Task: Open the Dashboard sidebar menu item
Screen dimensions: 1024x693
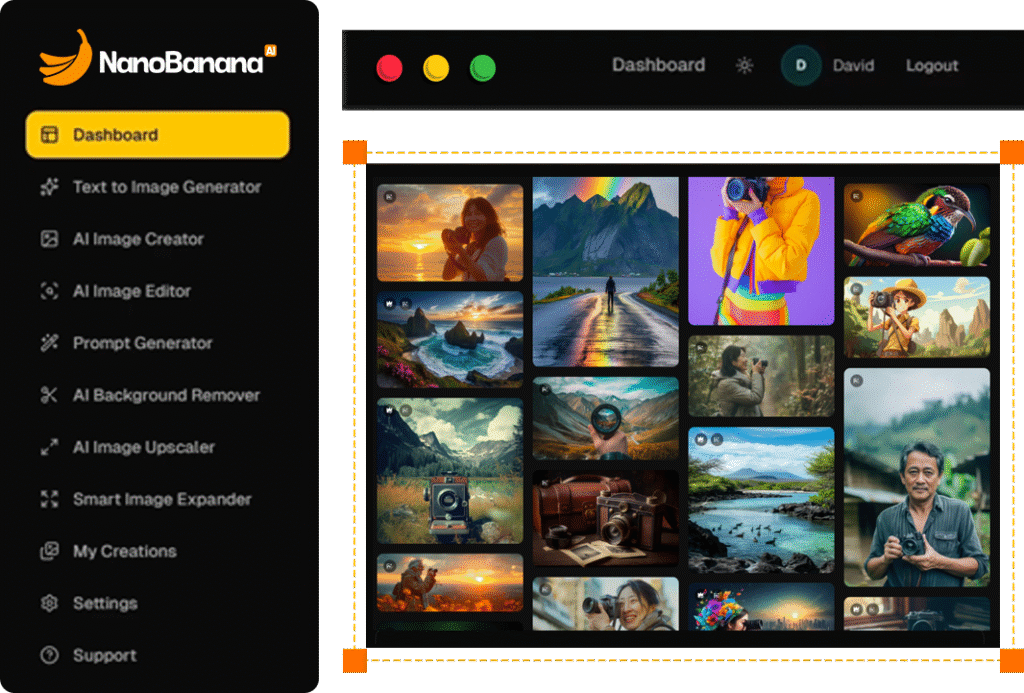Action: 157,135
